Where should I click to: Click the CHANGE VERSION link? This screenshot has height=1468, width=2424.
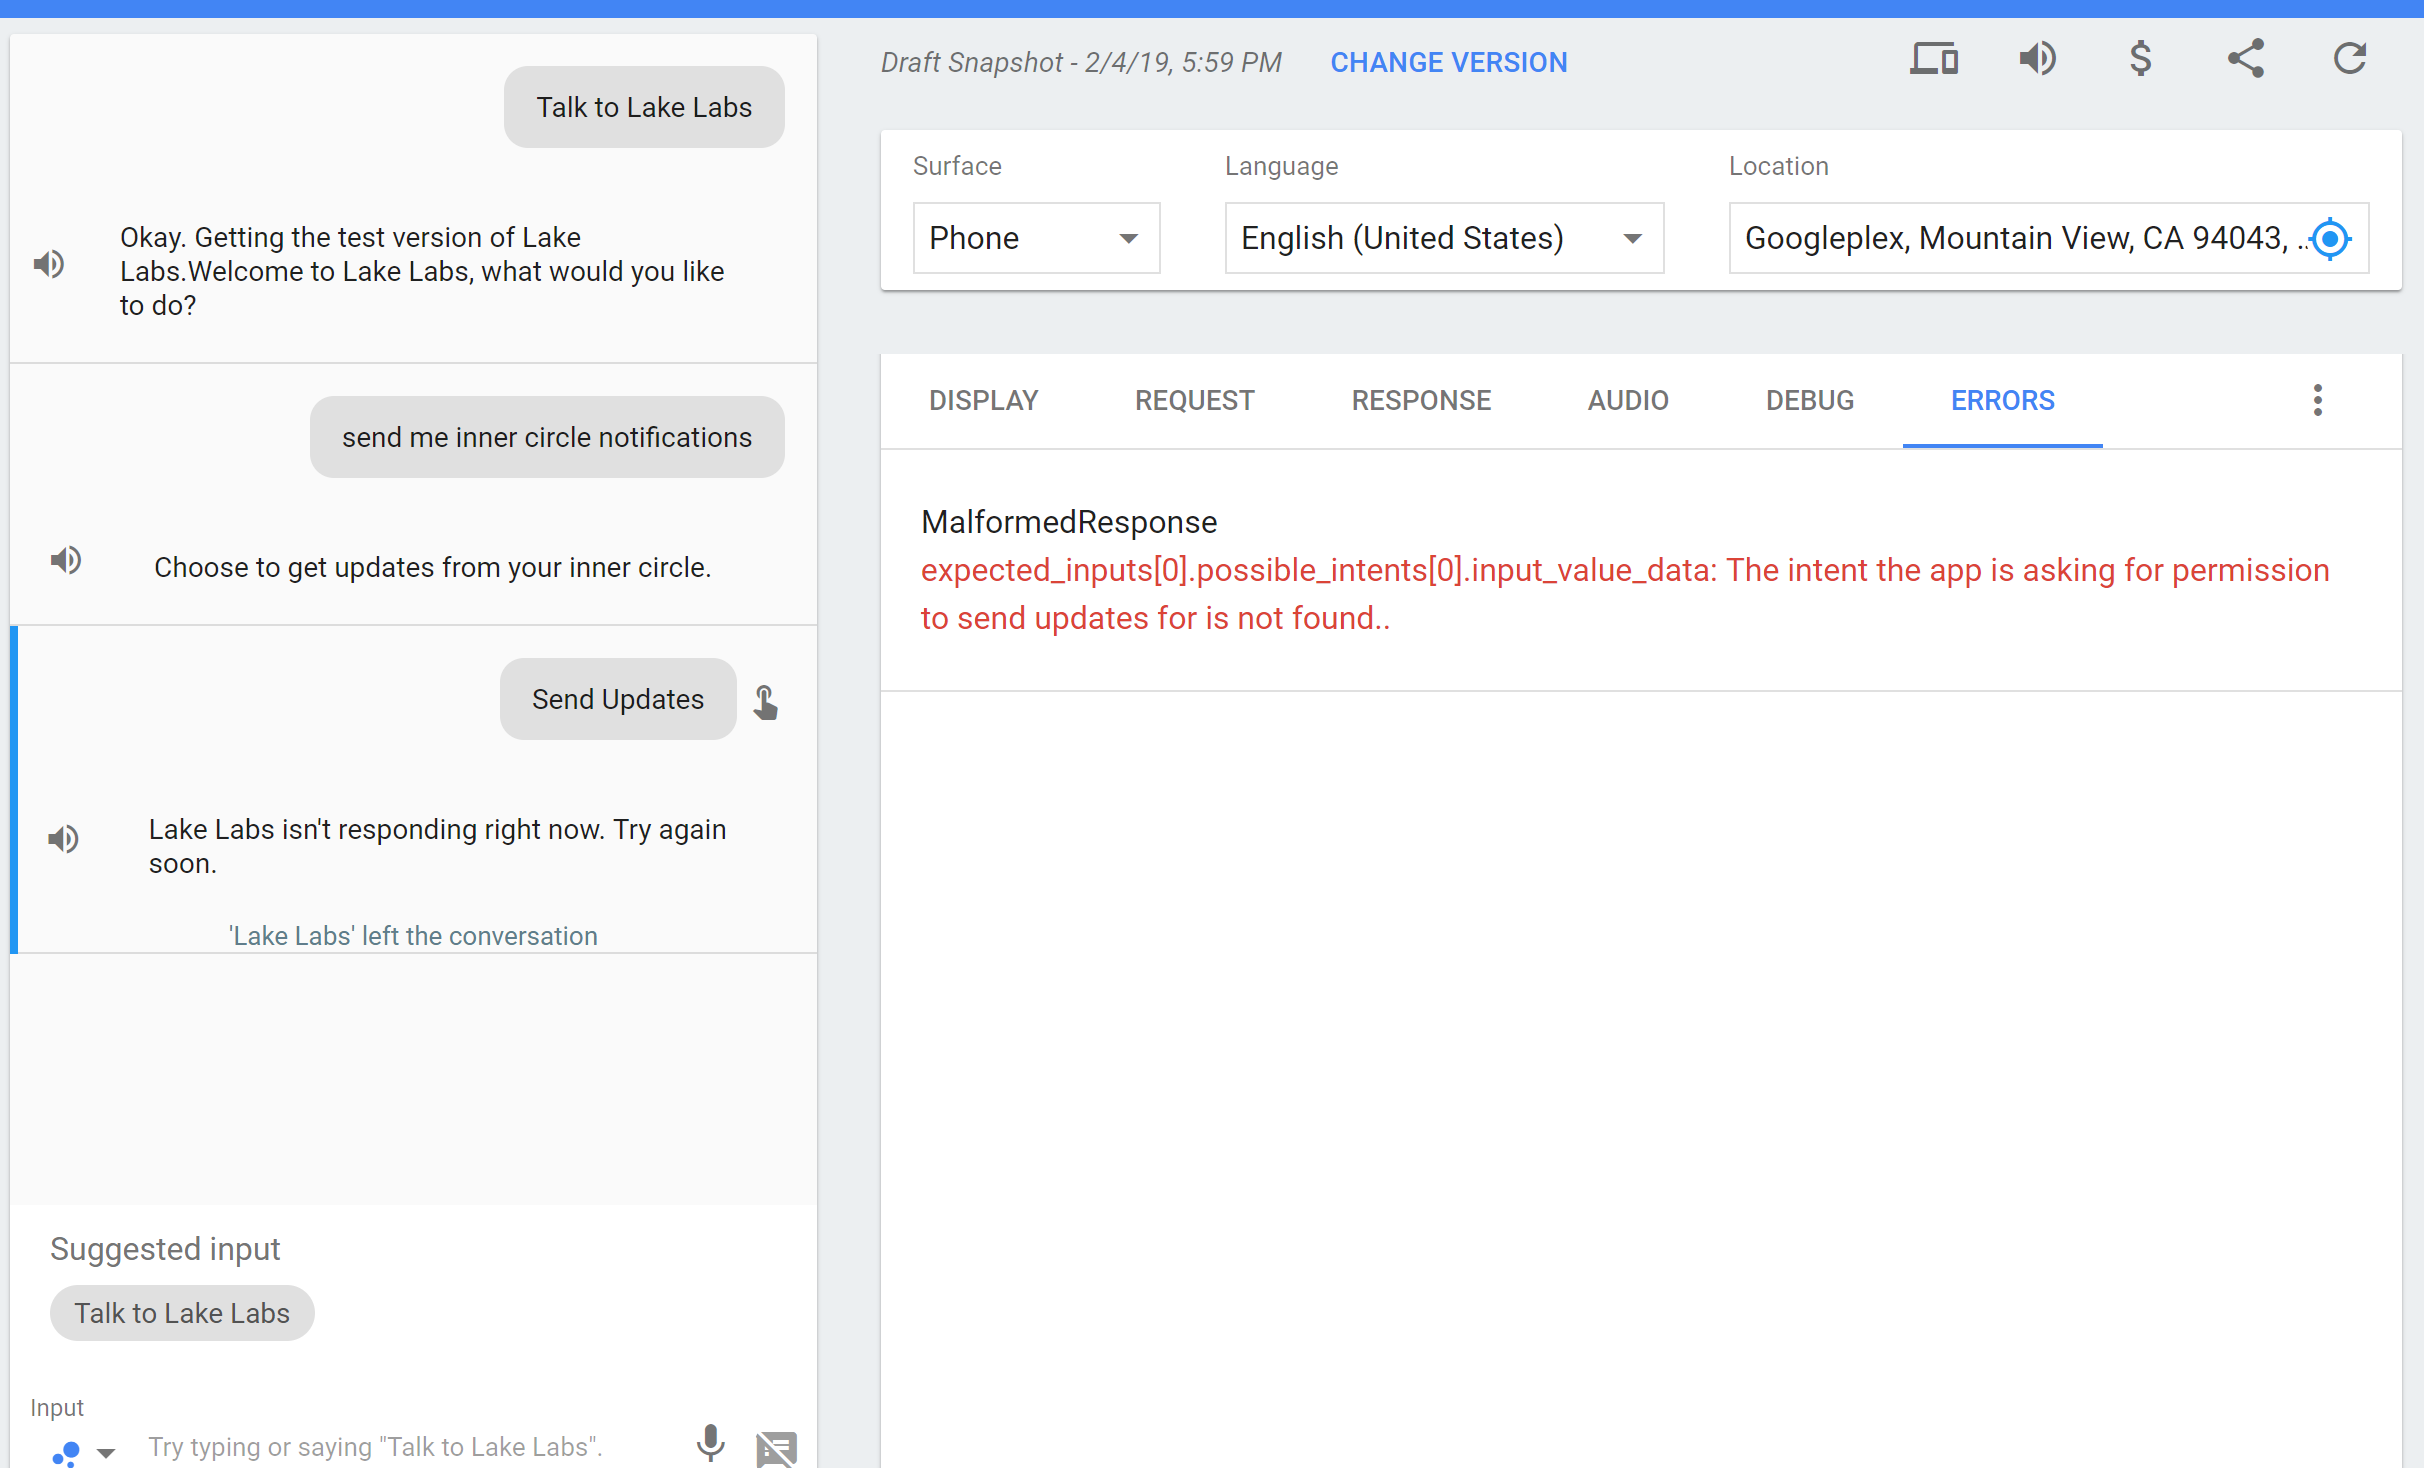pyautogui.click(x=1448, y=63)
